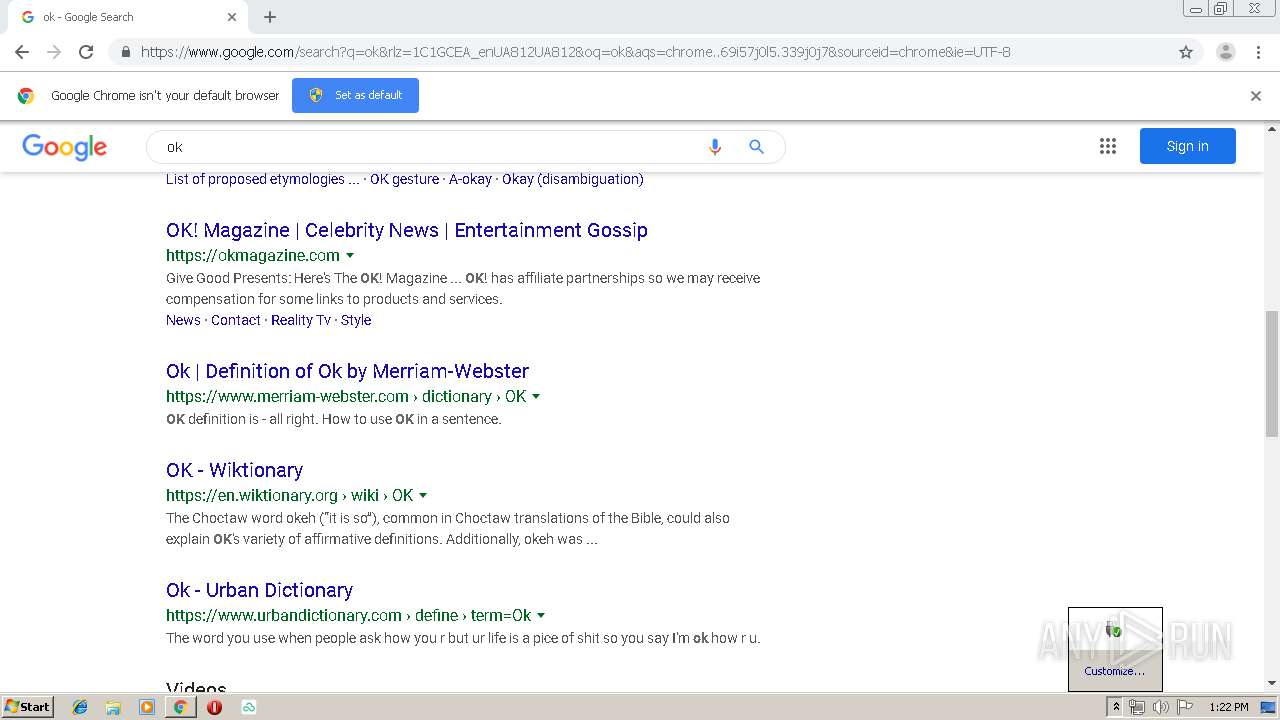Click the scrollbar down arrow

(1272, 683)
